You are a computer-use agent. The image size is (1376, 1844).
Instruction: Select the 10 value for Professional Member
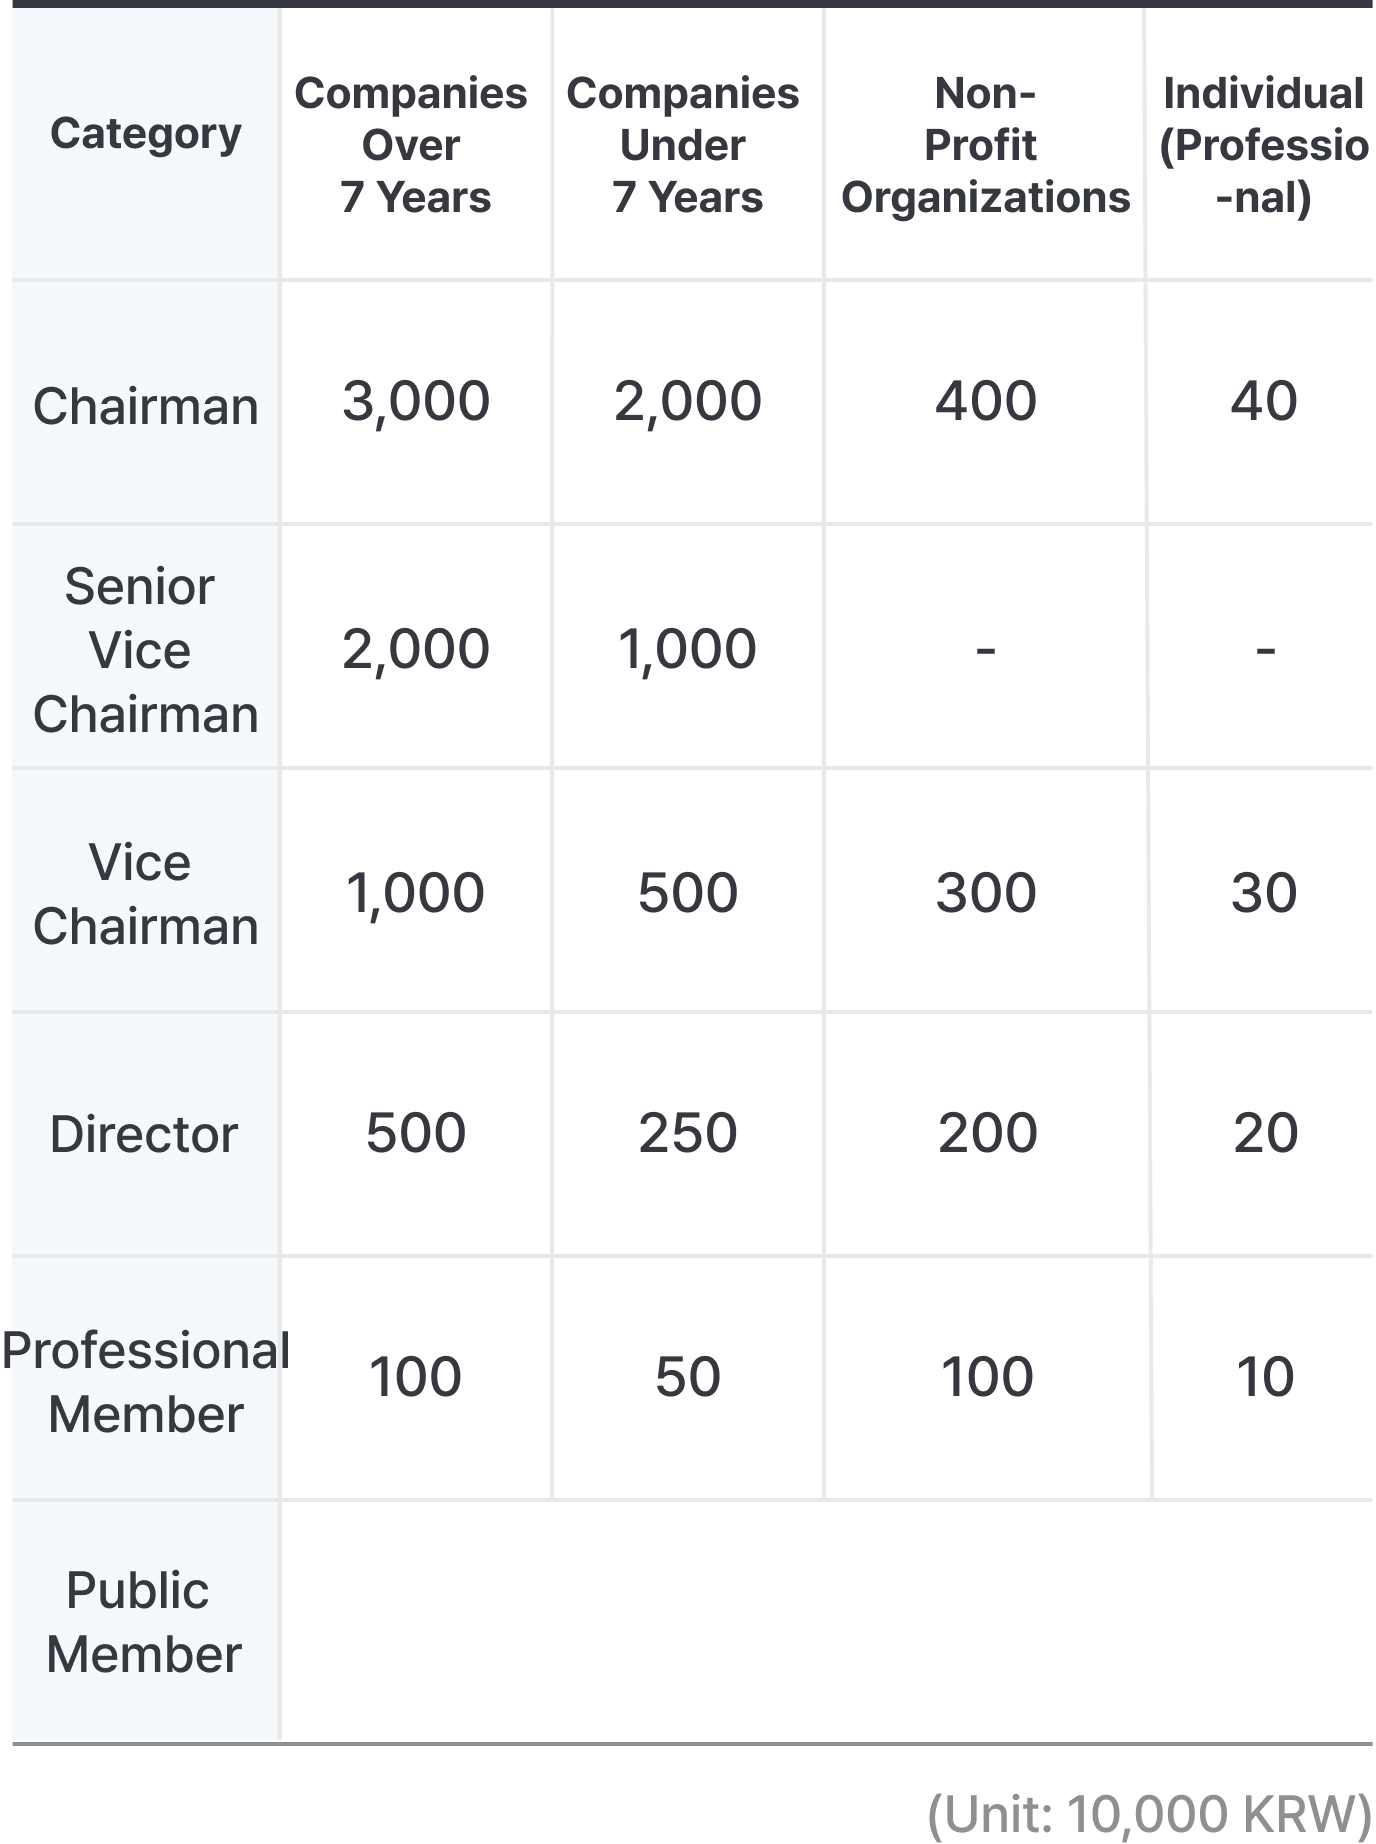[x=1265, y=1377]
